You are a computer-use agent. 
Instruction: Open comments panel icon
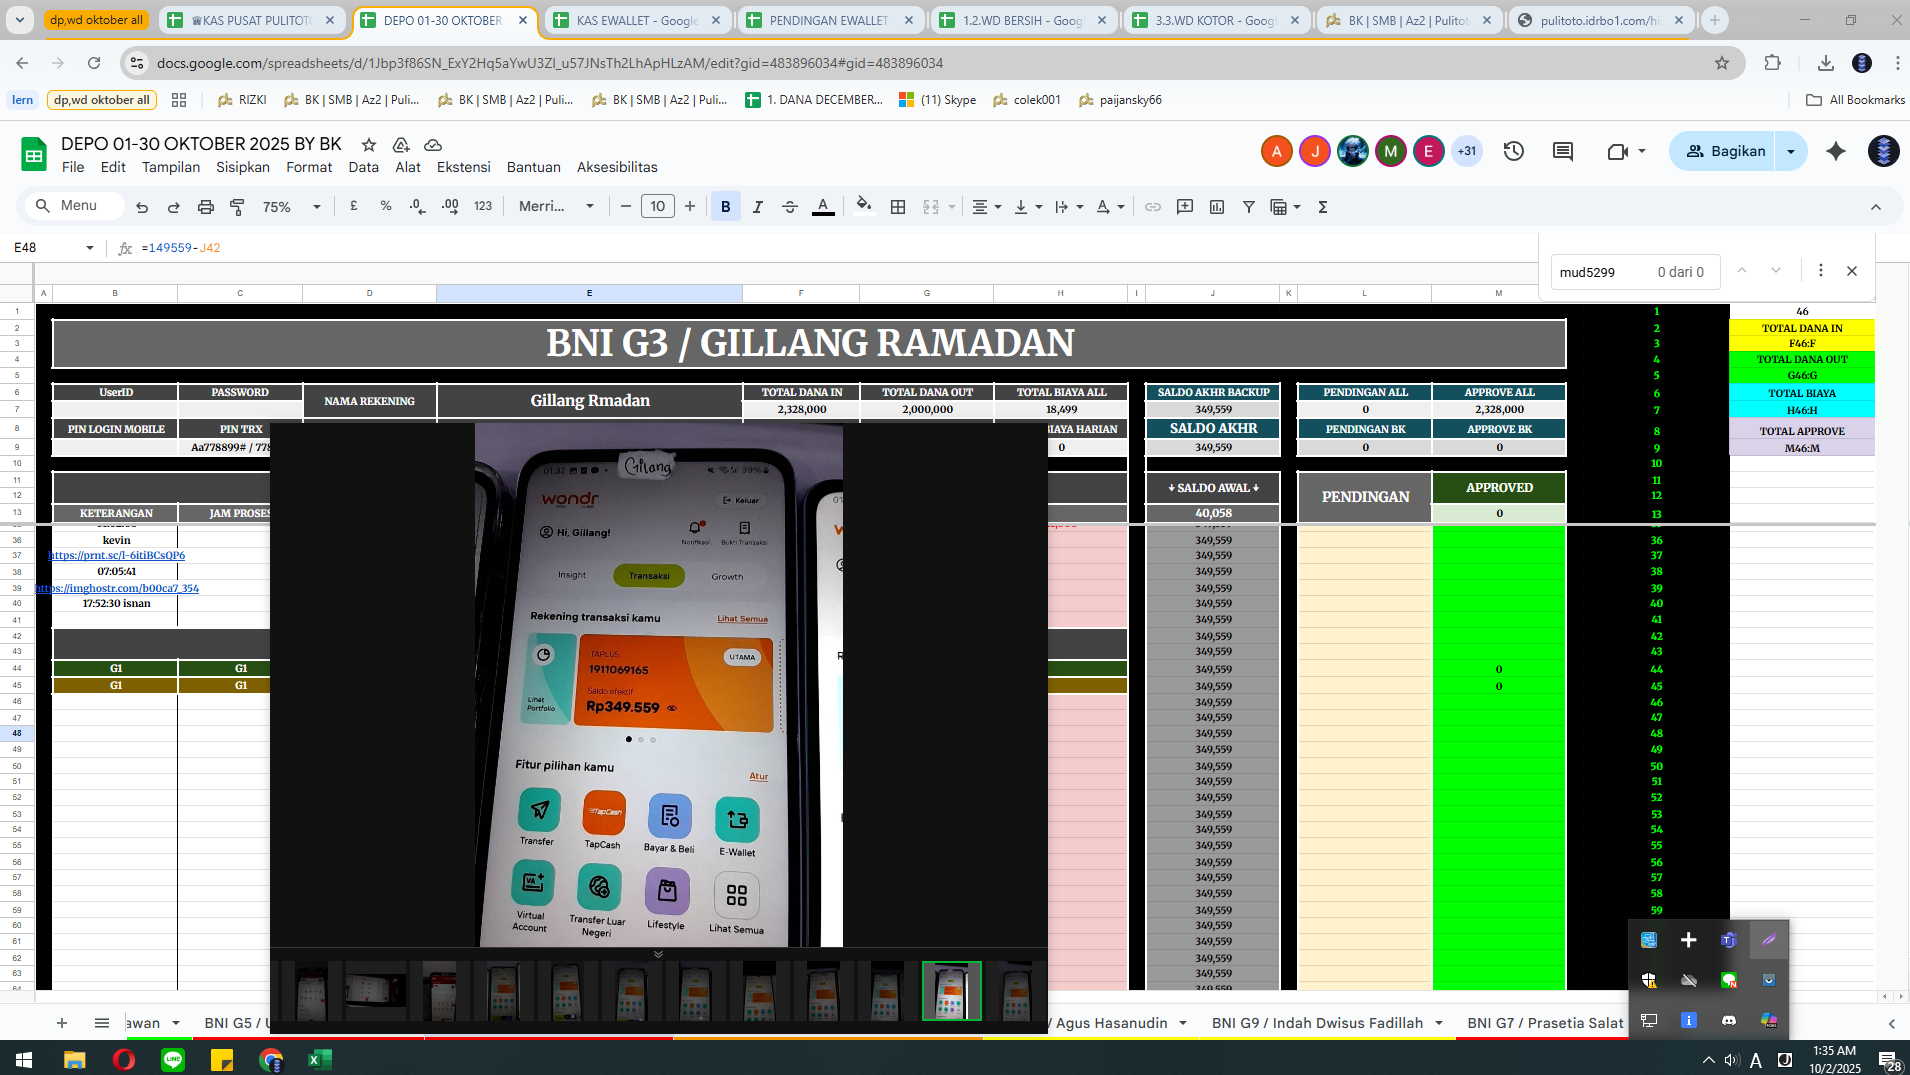(1563, 151)
